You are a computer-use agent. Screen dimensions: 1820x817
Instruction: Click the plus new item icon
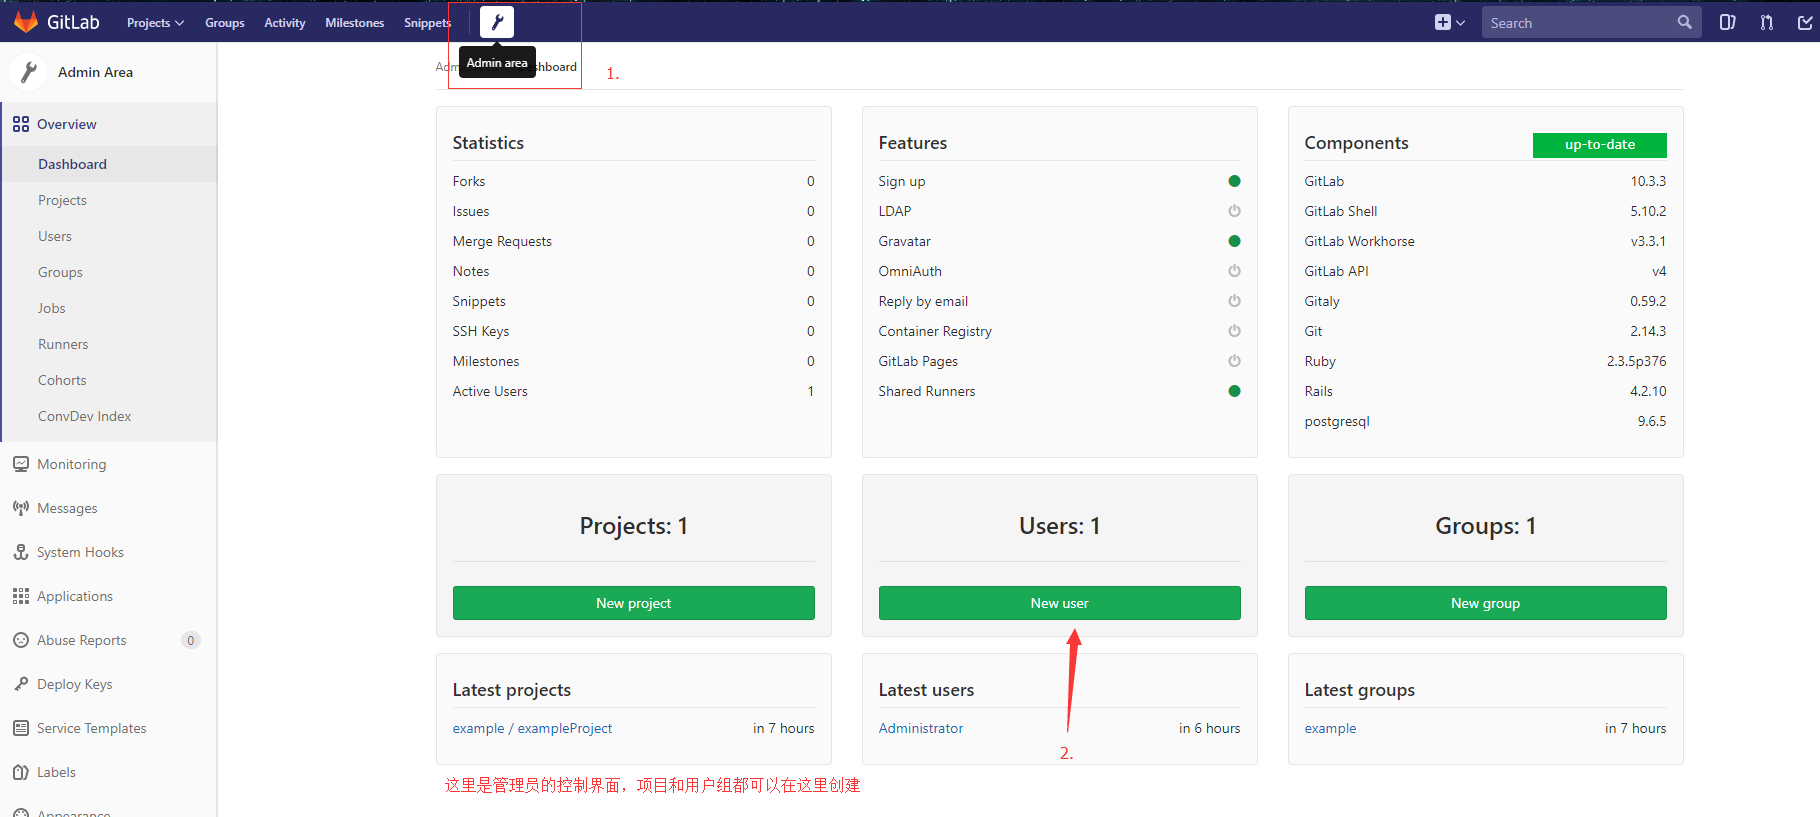1442,22
